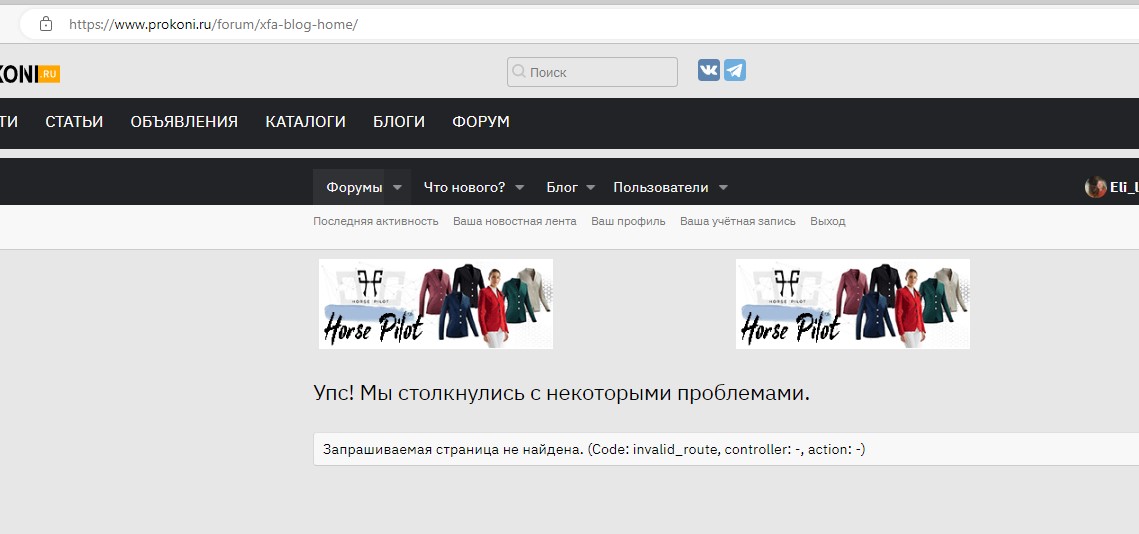Click the magnifier icon in search box
1139x534 pixels.
[518, 72]
